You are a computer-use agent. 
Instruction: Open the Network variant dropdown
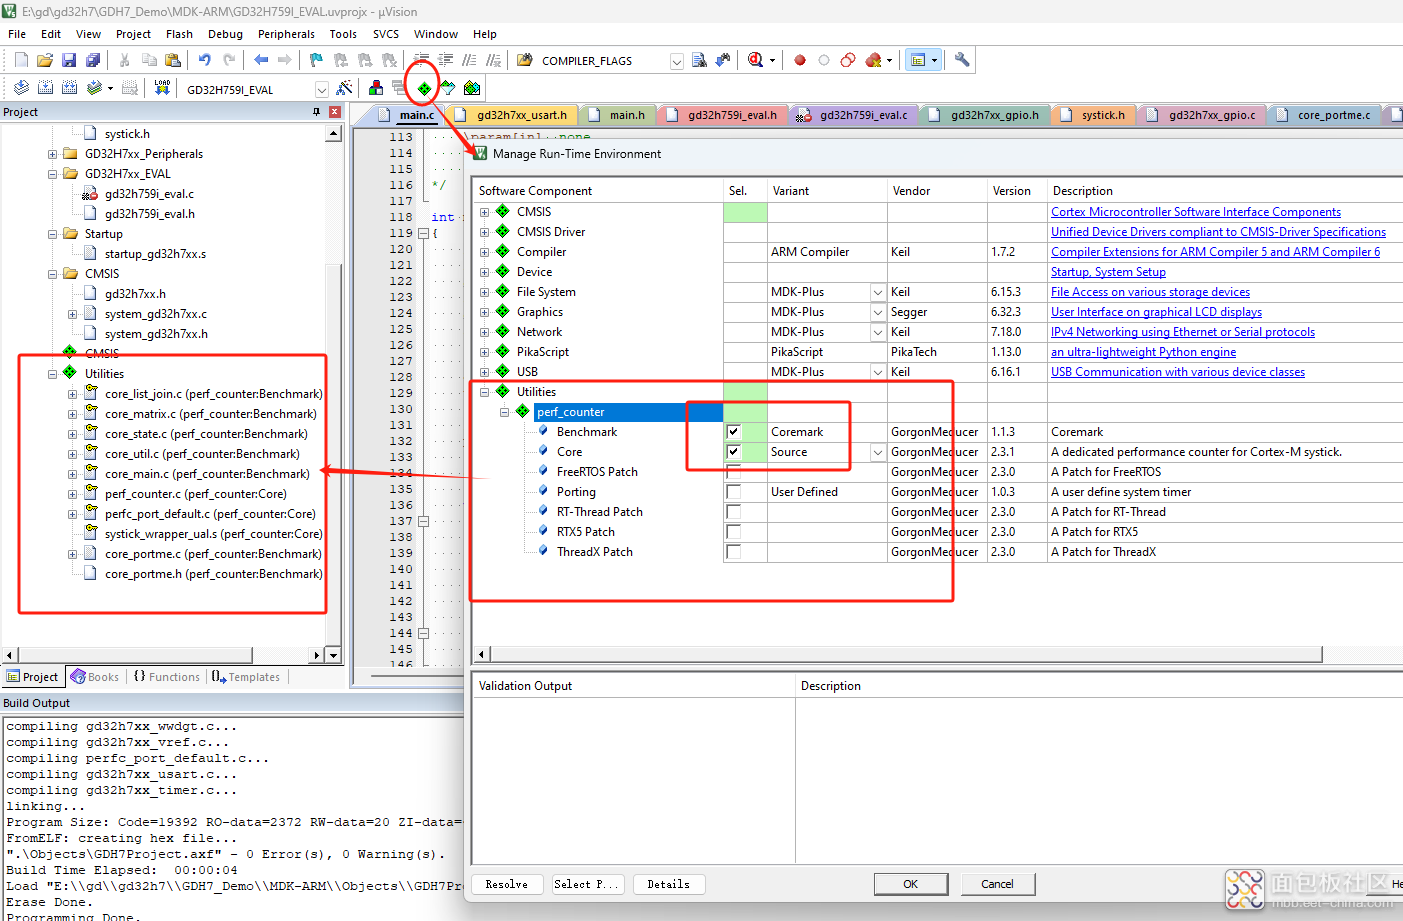click(x=878, y=332)
